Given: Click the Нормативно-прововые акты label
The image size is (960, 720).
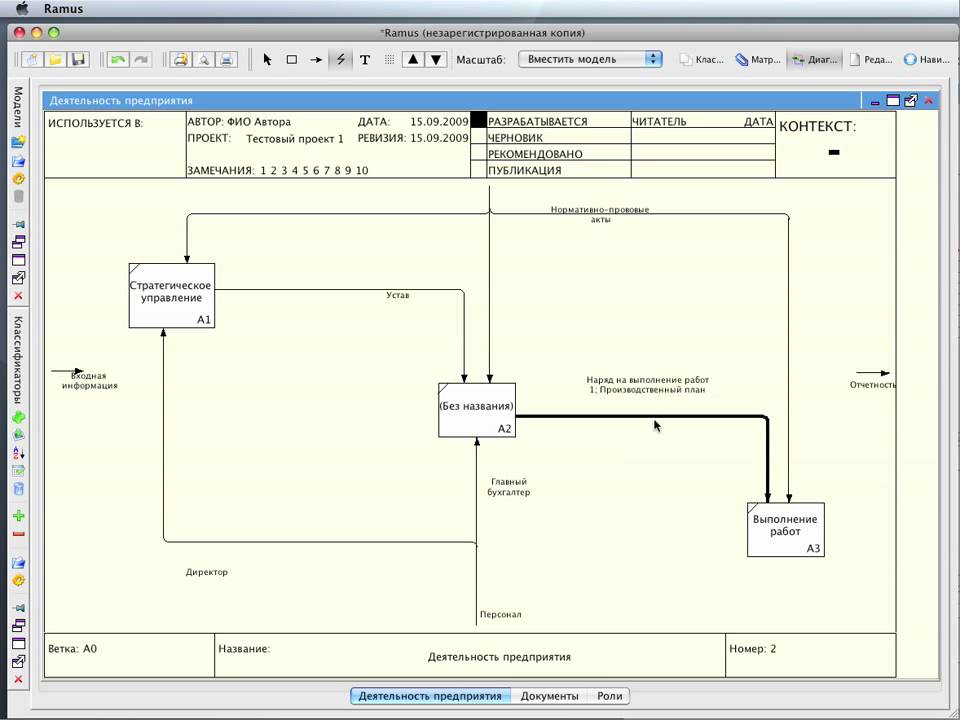Looking at the screenshot, I should click(600, 214).
